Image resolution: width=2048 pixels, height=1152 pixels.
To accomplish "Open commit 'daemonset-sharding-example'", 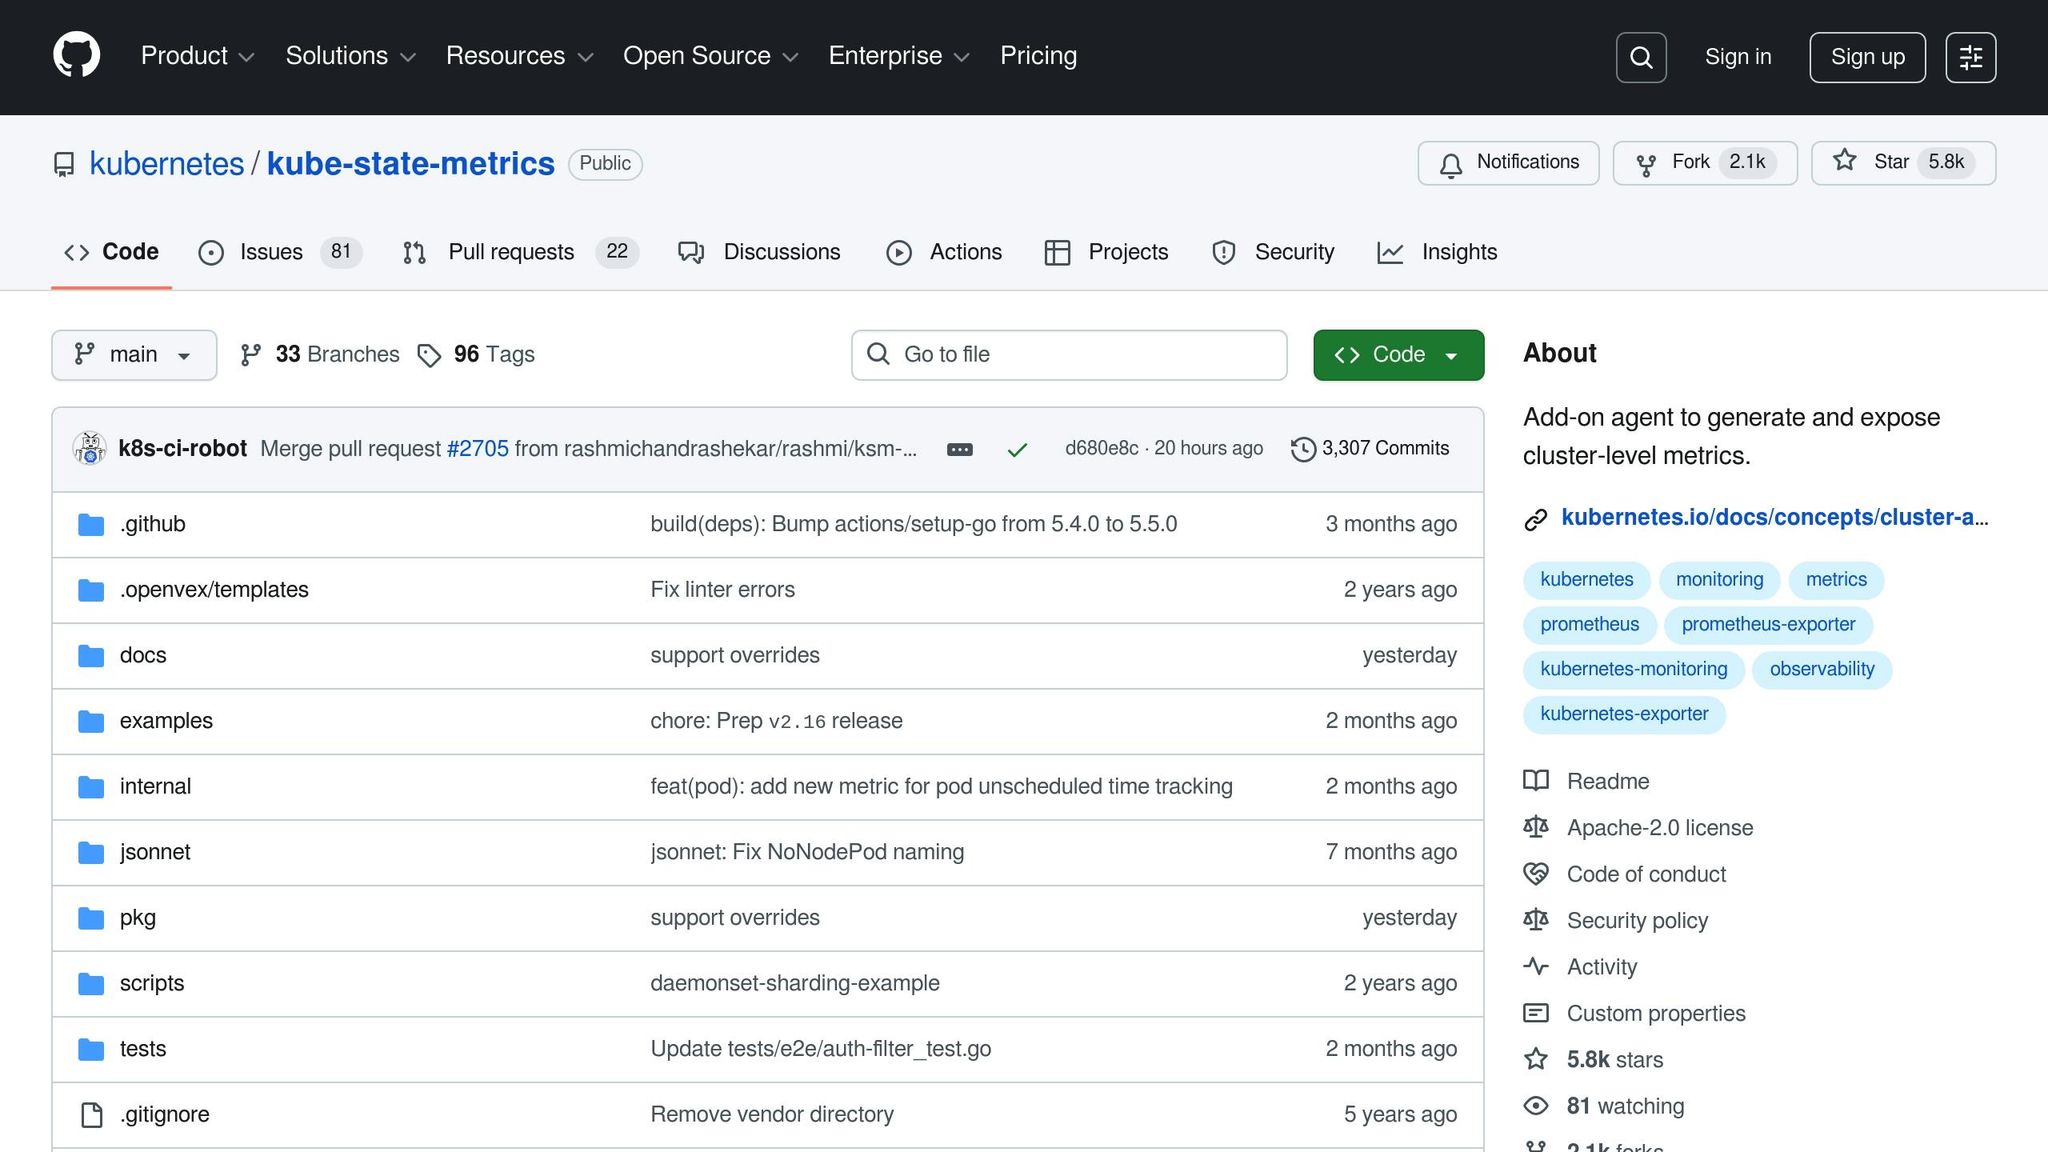I will (x=795, y=984).
